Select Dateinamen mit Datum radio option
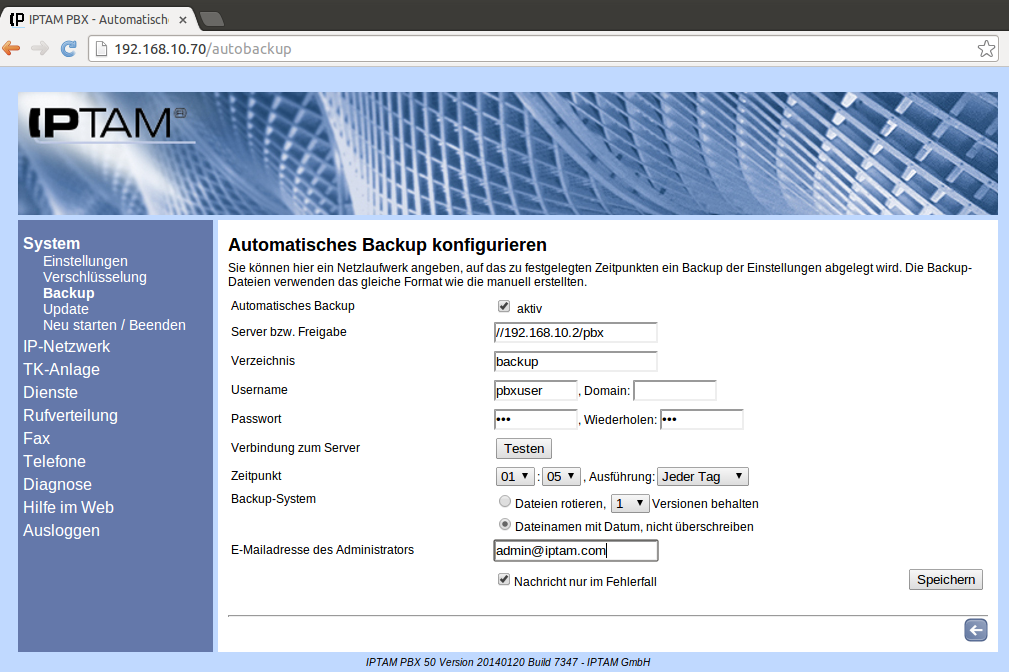Screen dimensions: 1009x672 pyautogui.click(x=505, y=525)
